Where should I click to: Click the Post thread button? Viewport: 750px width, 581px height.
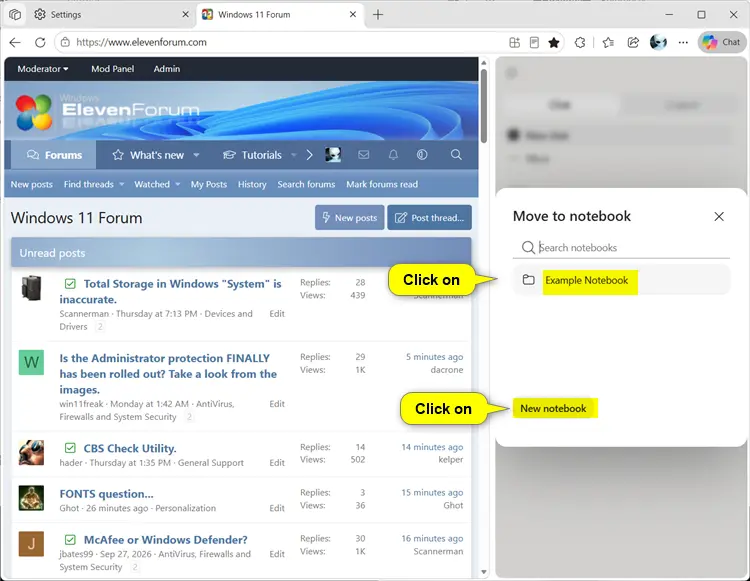point(430,218)
